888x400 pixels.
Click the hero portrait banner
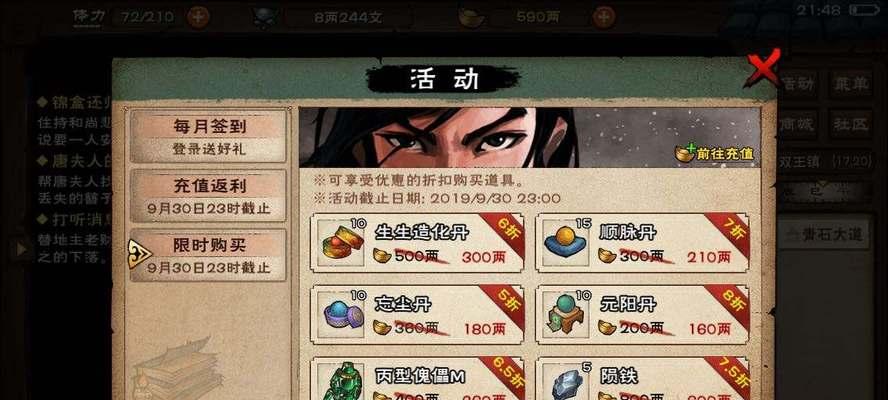tap(529, 138)
